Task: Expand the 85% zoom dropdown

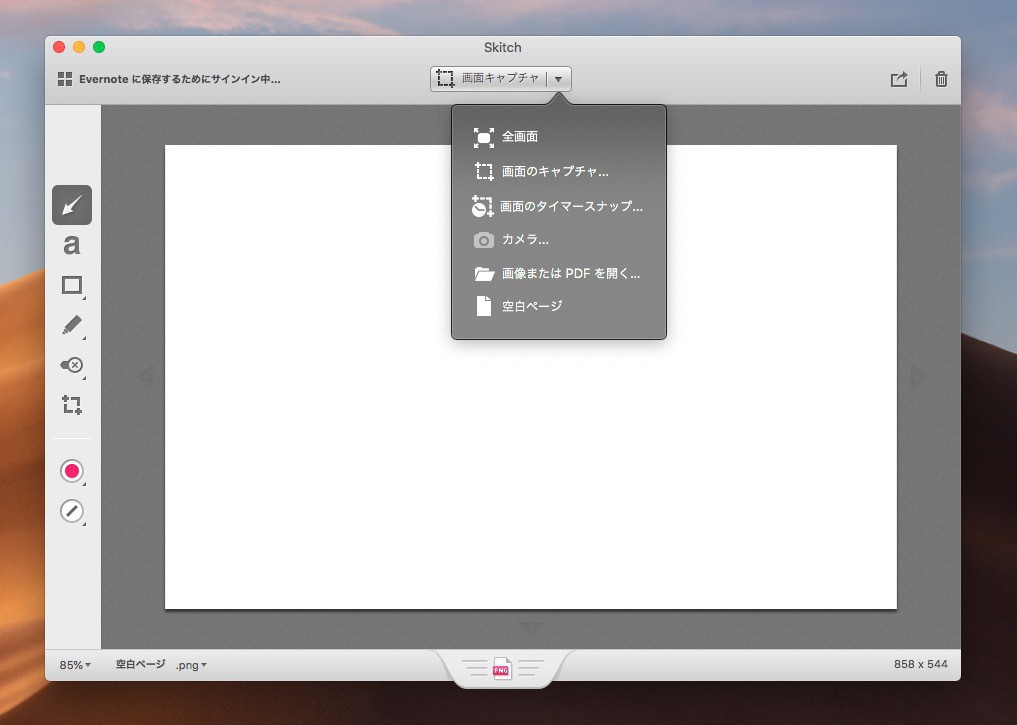Action: pos(75,665)
